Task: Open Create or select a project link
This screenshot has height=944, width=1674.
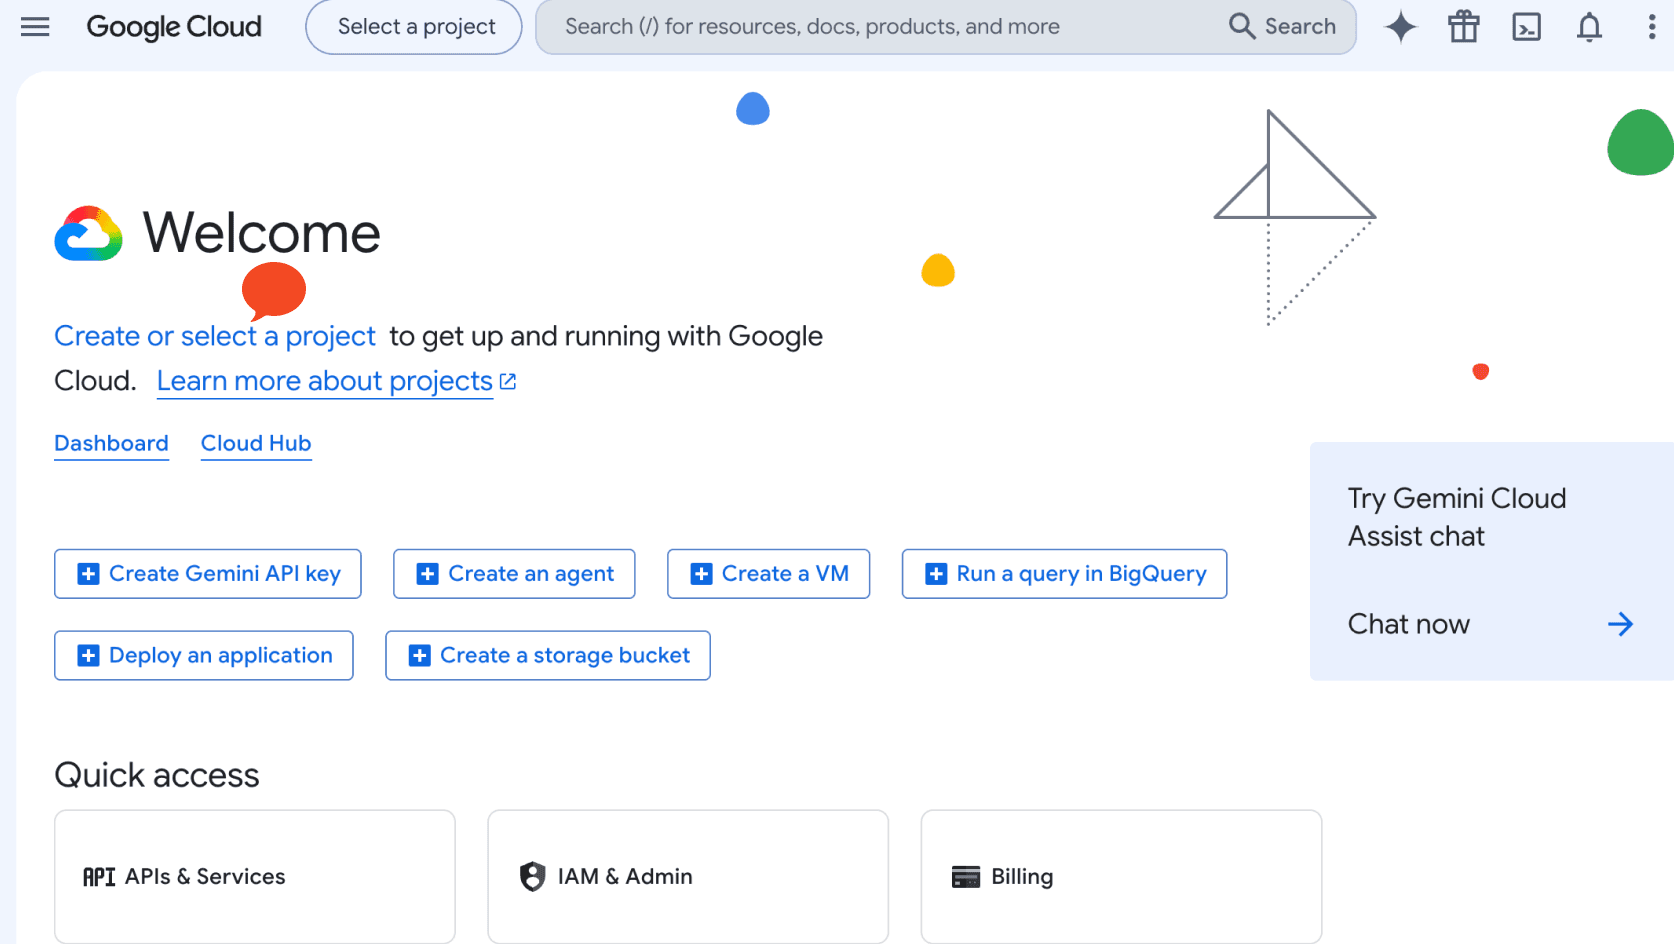Action: [215, 336]
